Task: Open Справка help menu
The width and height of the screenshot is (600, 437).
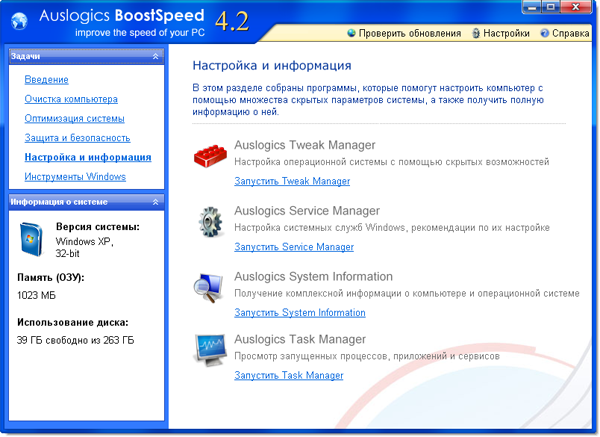Action: (570, 33)
